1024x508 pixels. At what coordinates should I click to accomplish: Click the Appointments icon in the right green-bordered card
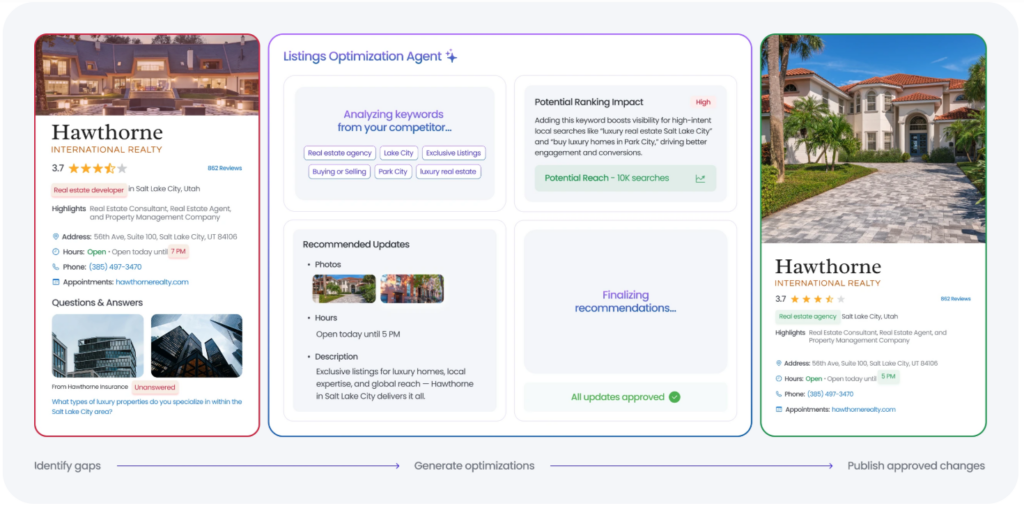780,409
